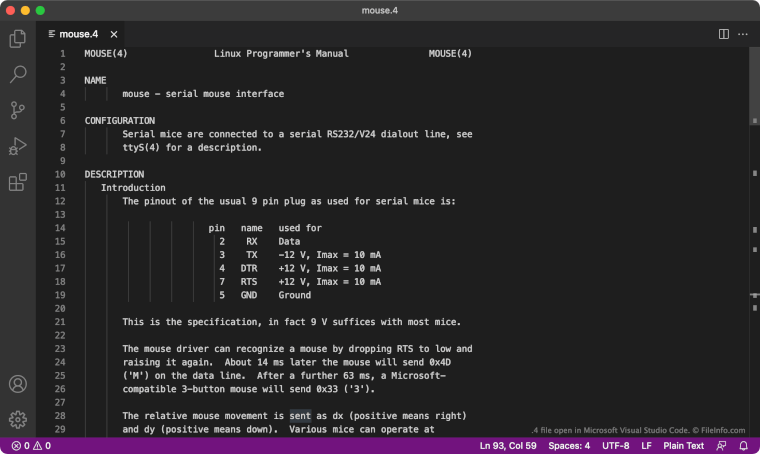Open the Extensions view

point(17,182)
